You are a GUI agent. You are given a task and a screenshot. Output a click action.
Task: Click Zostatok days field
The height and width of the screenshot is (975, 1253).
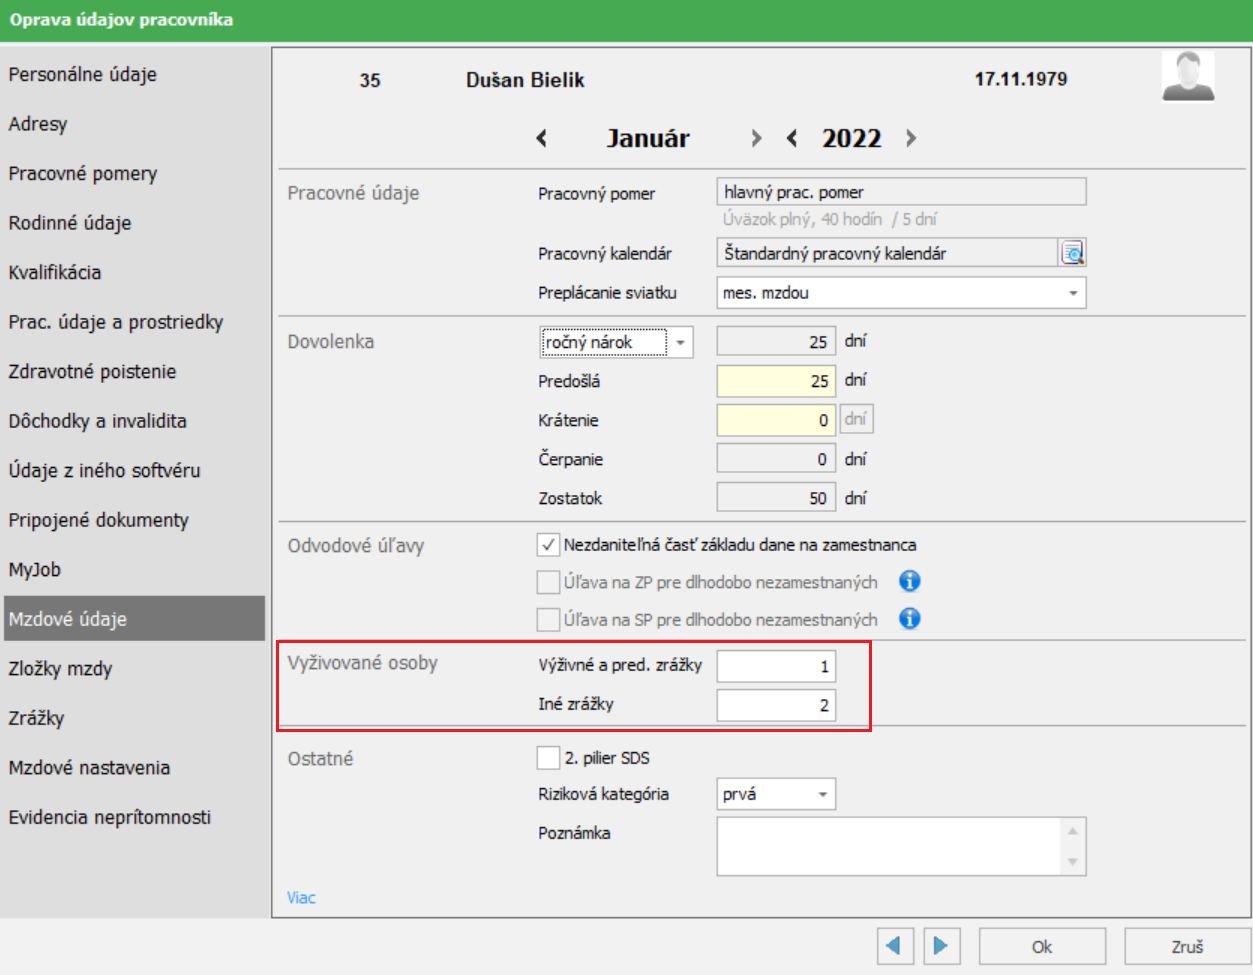pos(776,498)
